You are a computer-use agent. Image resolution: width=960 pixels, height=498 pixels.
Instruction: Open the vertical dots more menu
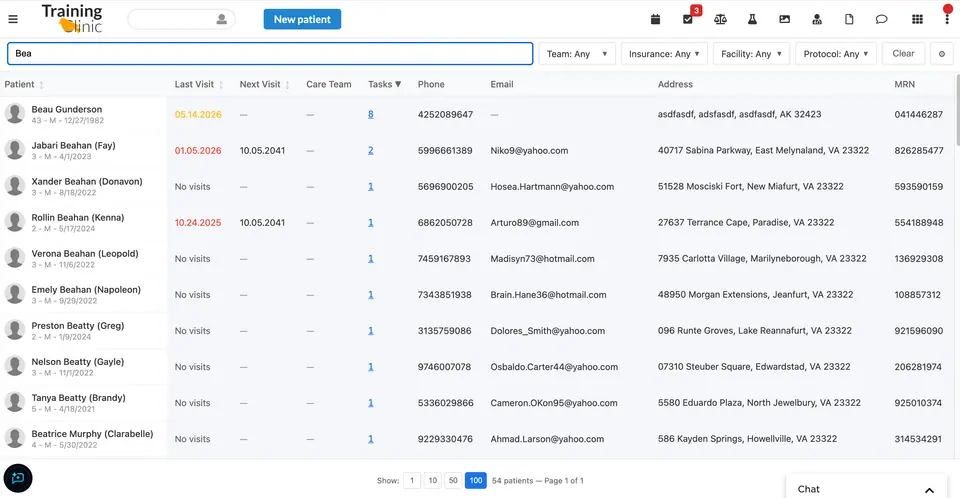(947, 19)
